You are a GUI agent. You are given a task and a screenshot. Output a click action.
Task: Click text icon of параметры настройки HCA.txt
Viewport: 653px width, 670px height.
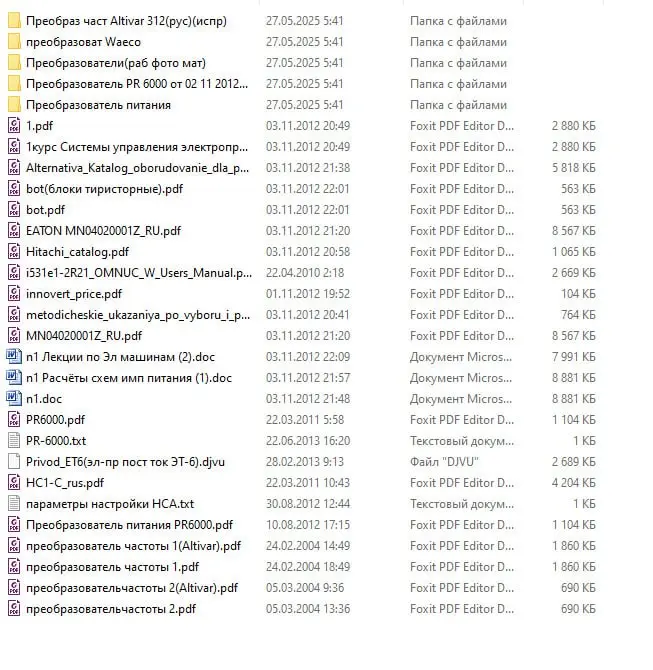click(14, 503)
